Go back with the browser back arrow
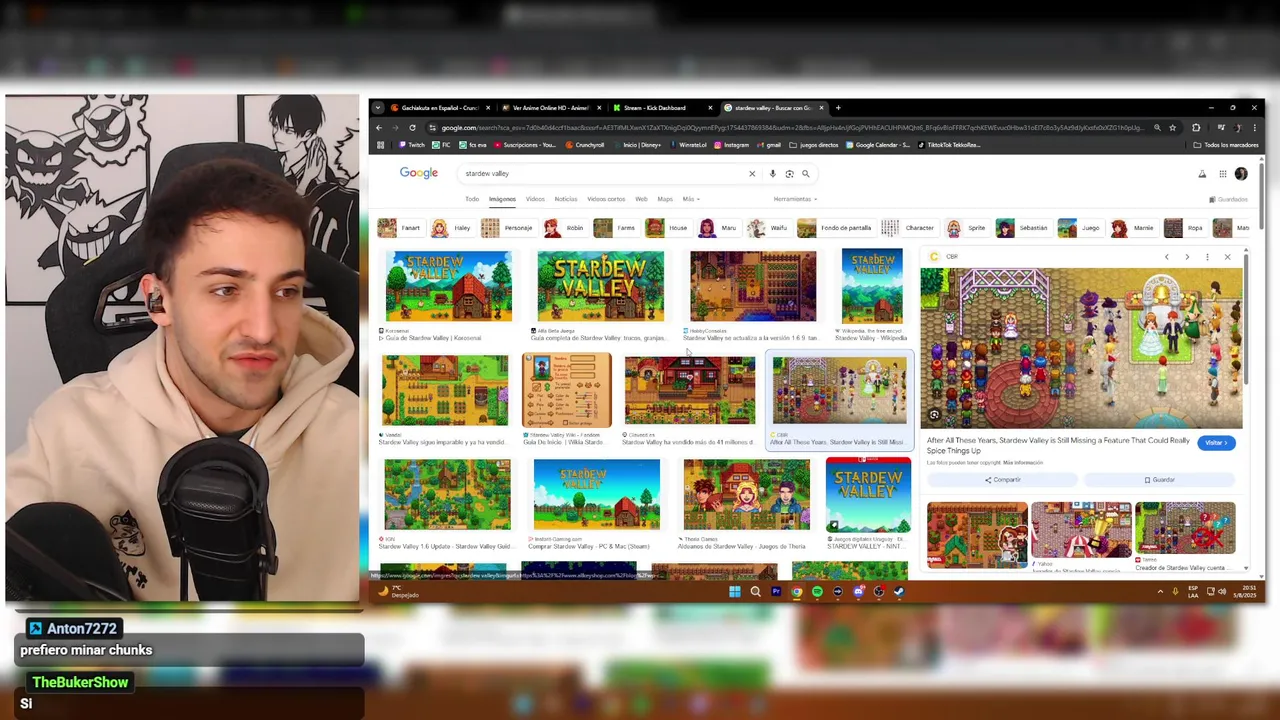 [379, 128]
